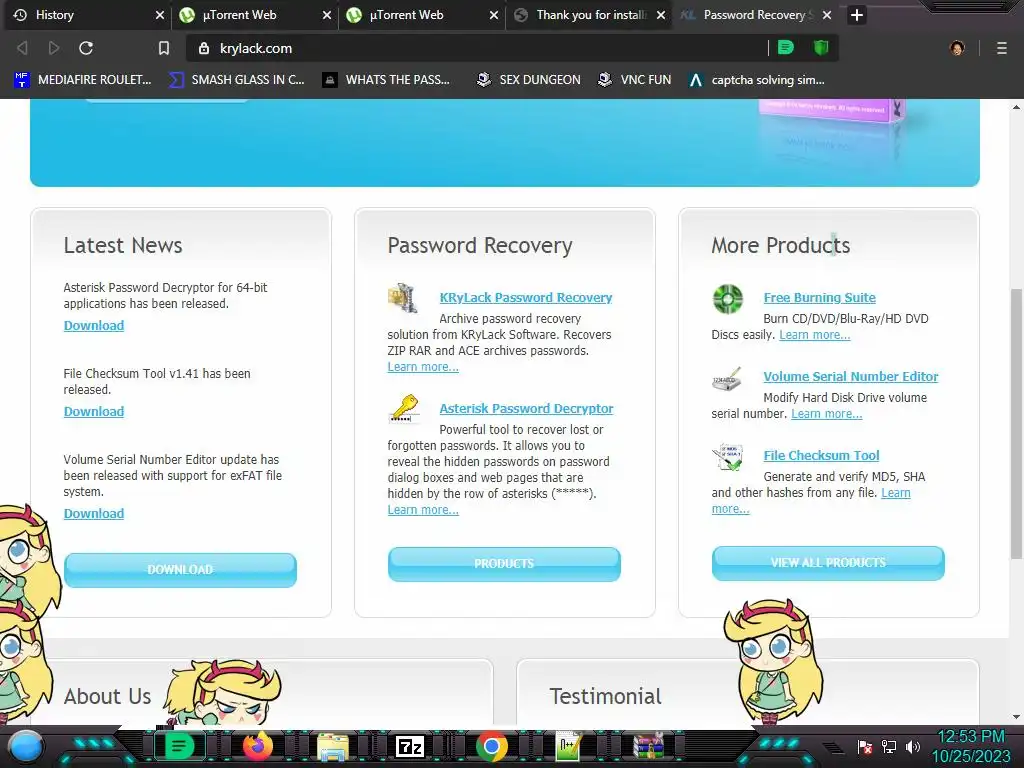The width and height of the screenshot is (1024, 768).
Task: Open the captcha solving sim... bookmark
Action: click(757, 80)
